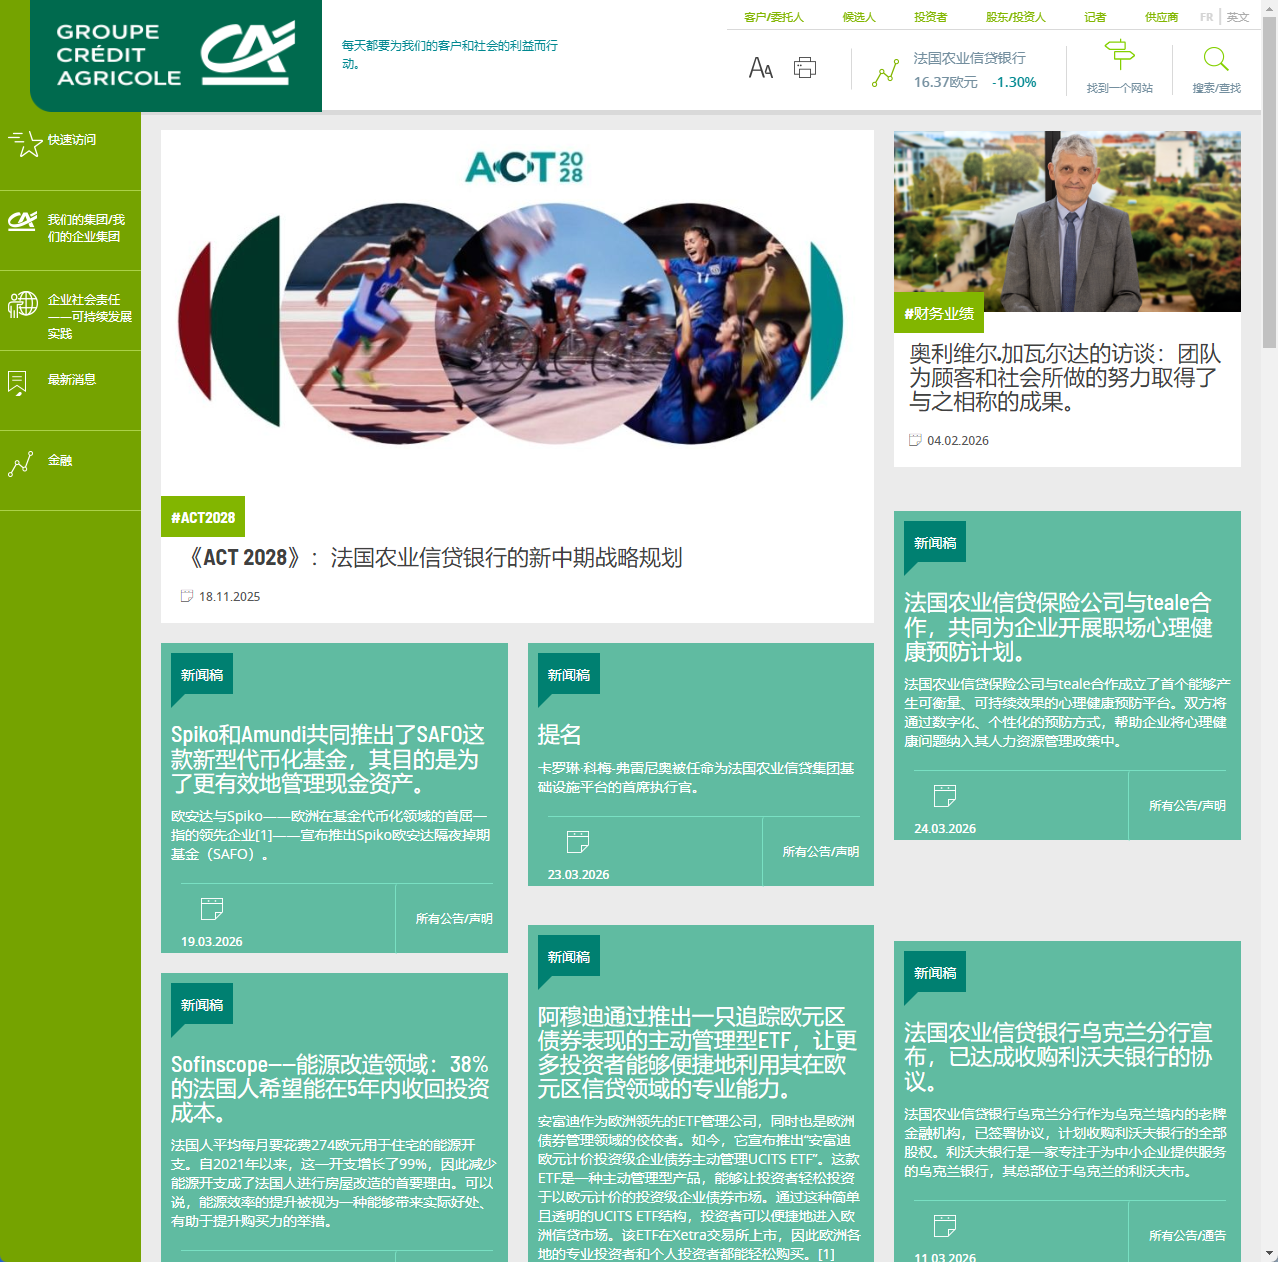The image size is (1278, 1262).
Task: Click the calendar icon dated 23.03.2026
Action: click(580, 842)
